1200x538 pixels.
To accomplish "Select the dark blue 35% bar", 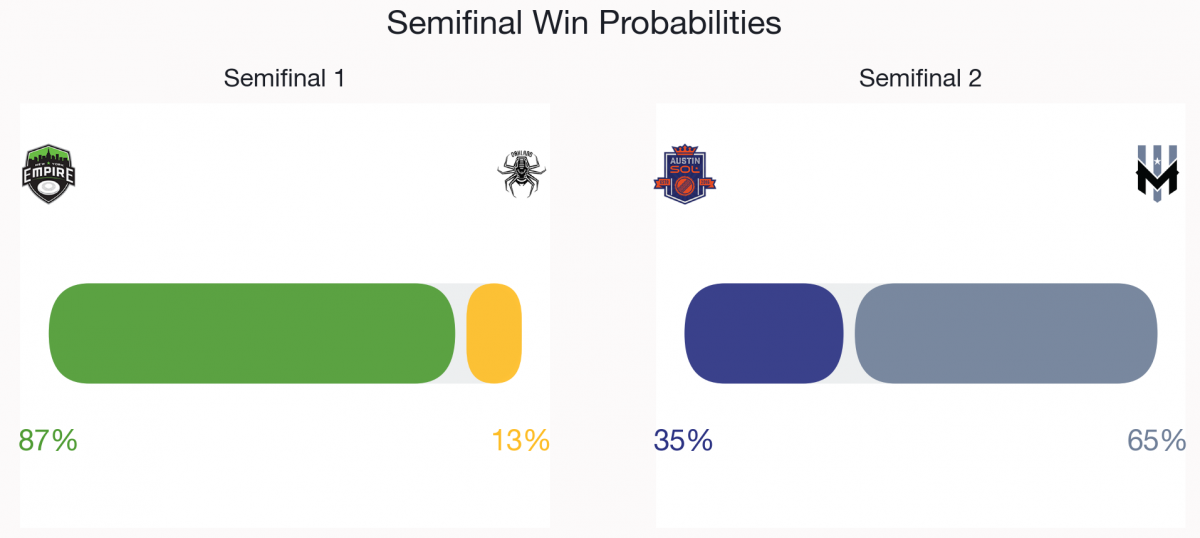I will tap(764, 333).
